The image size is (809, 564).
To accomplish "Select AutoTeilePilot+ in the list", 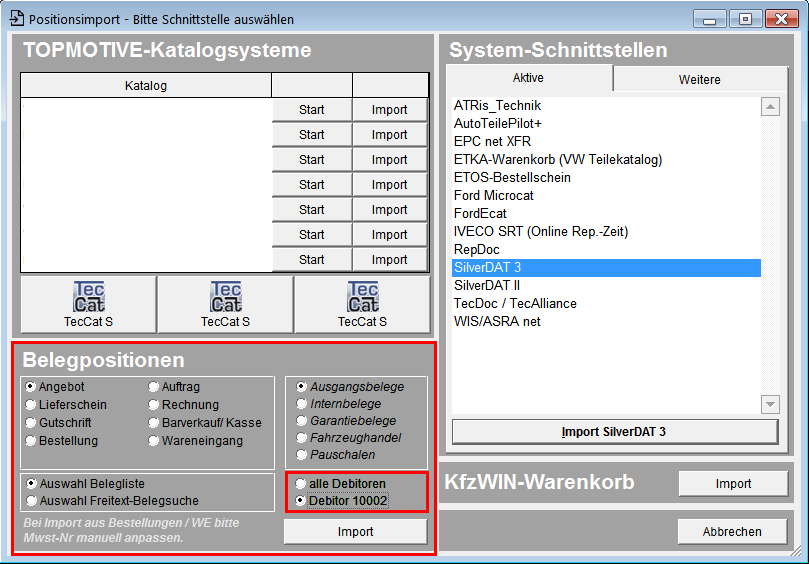I will [x=606, y=123].
